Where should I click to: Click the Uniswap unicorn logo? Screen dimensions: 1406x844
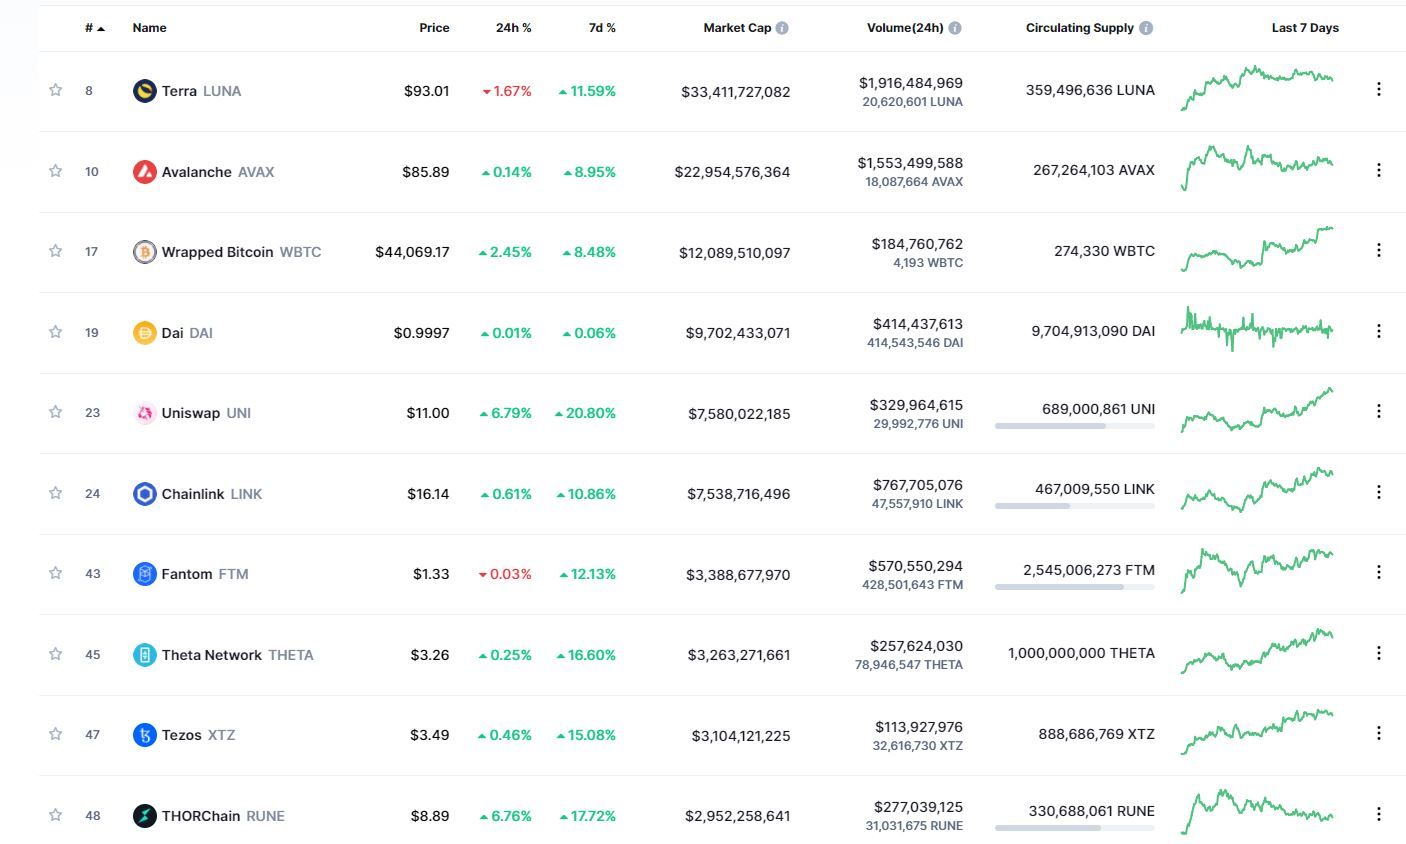tap(144, 413)
